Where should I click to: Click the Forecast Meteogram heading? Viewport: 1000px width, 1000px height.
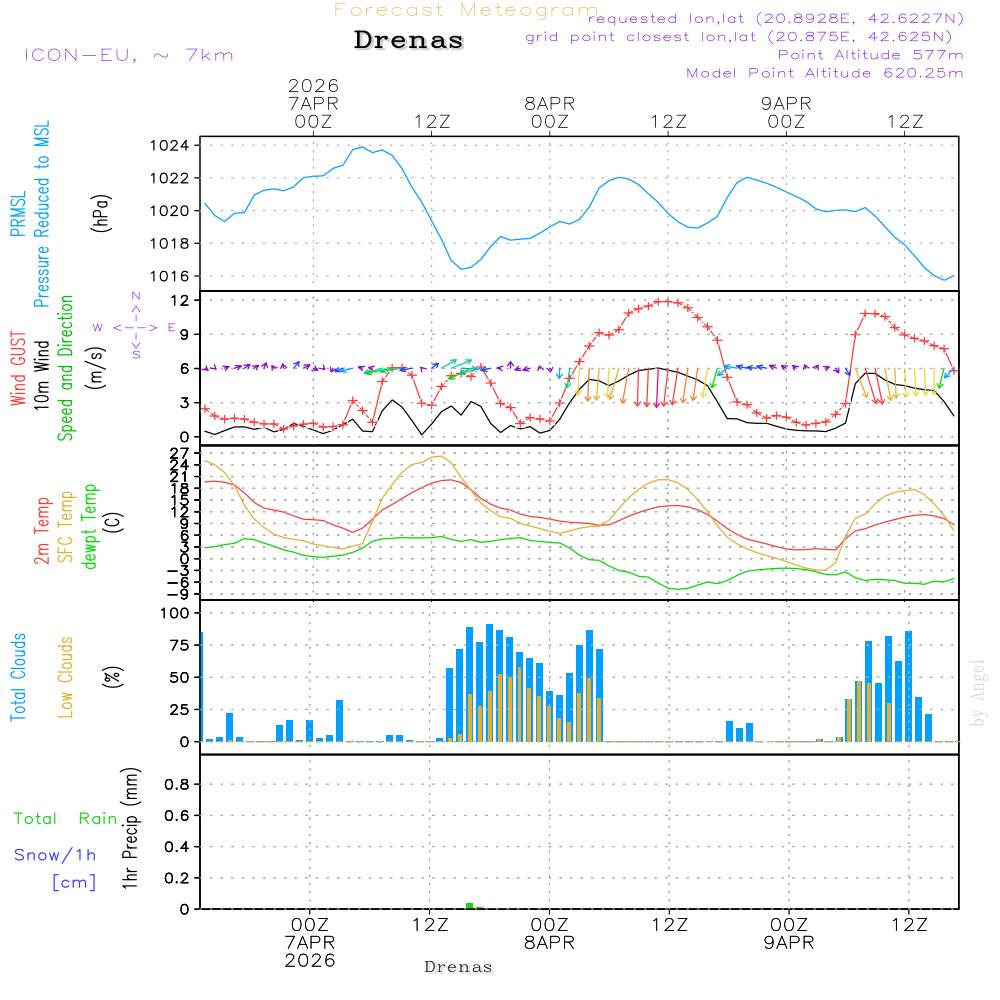click(466, 10)
